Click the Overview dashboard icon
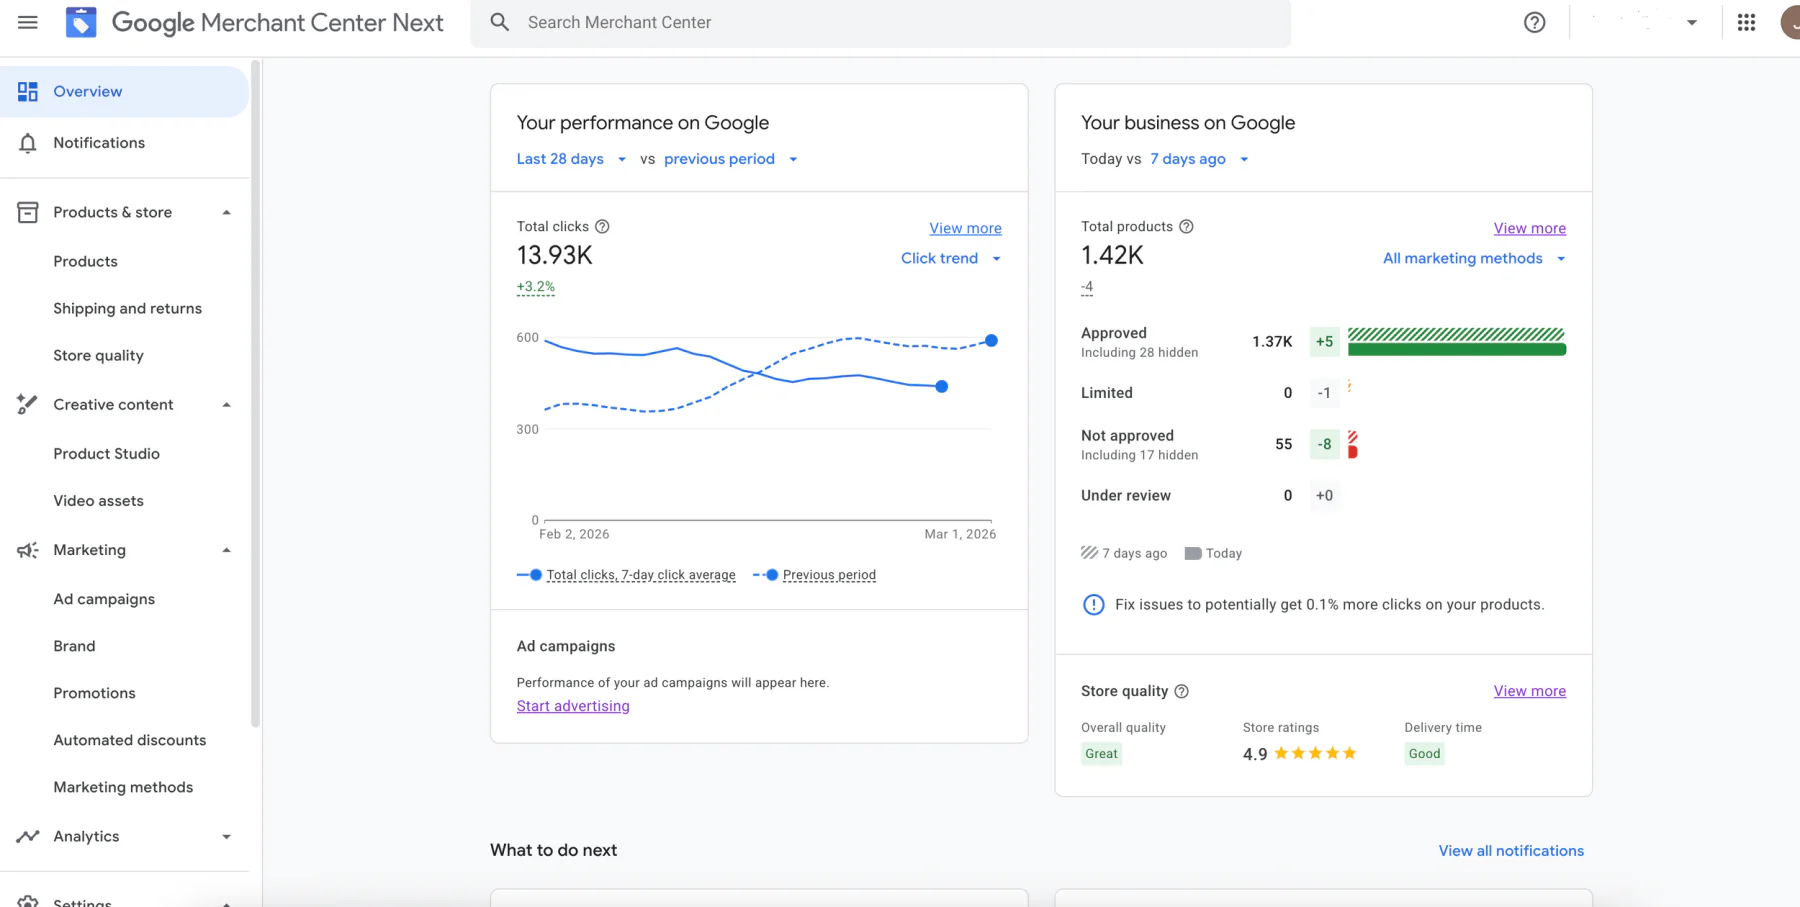Image resolution: width=1800 pixels, height=907 pixels. 28,91
